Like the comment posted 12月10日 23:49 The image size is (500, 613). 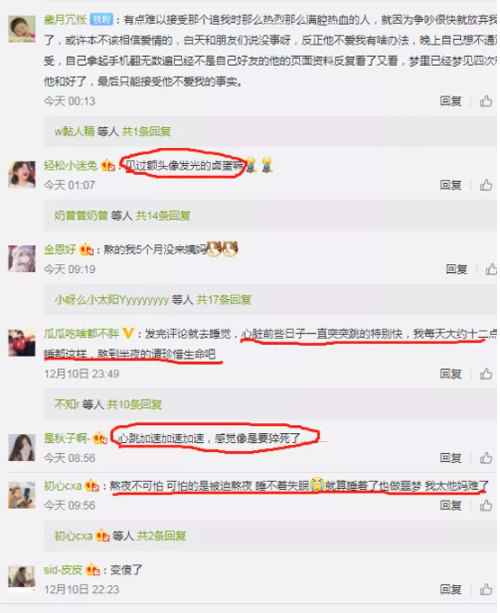click(486, 374)
